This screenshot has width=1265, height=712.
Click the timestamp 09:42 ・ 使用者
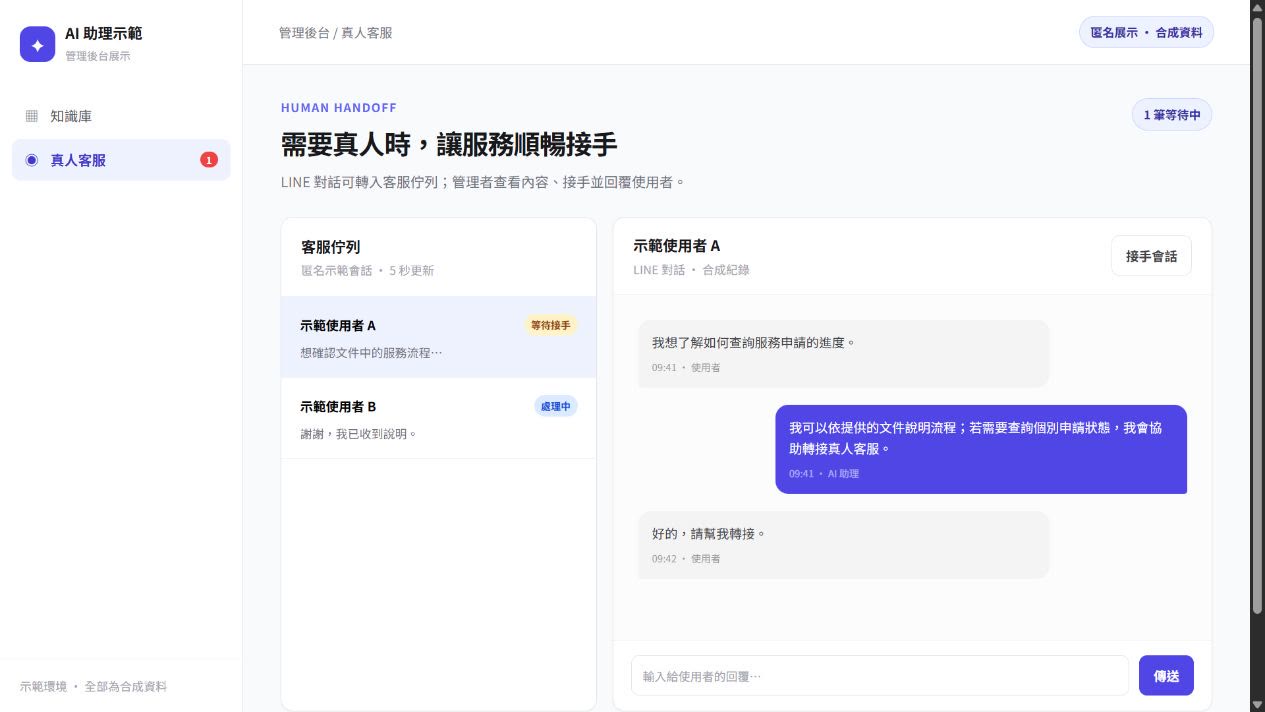(x=686, y=559)
